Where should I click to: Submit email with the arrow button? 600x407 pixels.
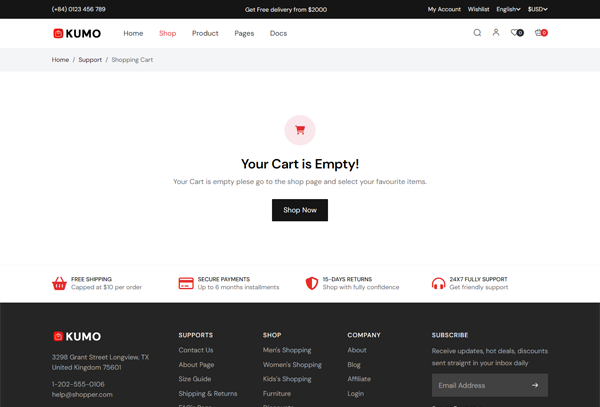pyautogui.click(x=535, y=385)
